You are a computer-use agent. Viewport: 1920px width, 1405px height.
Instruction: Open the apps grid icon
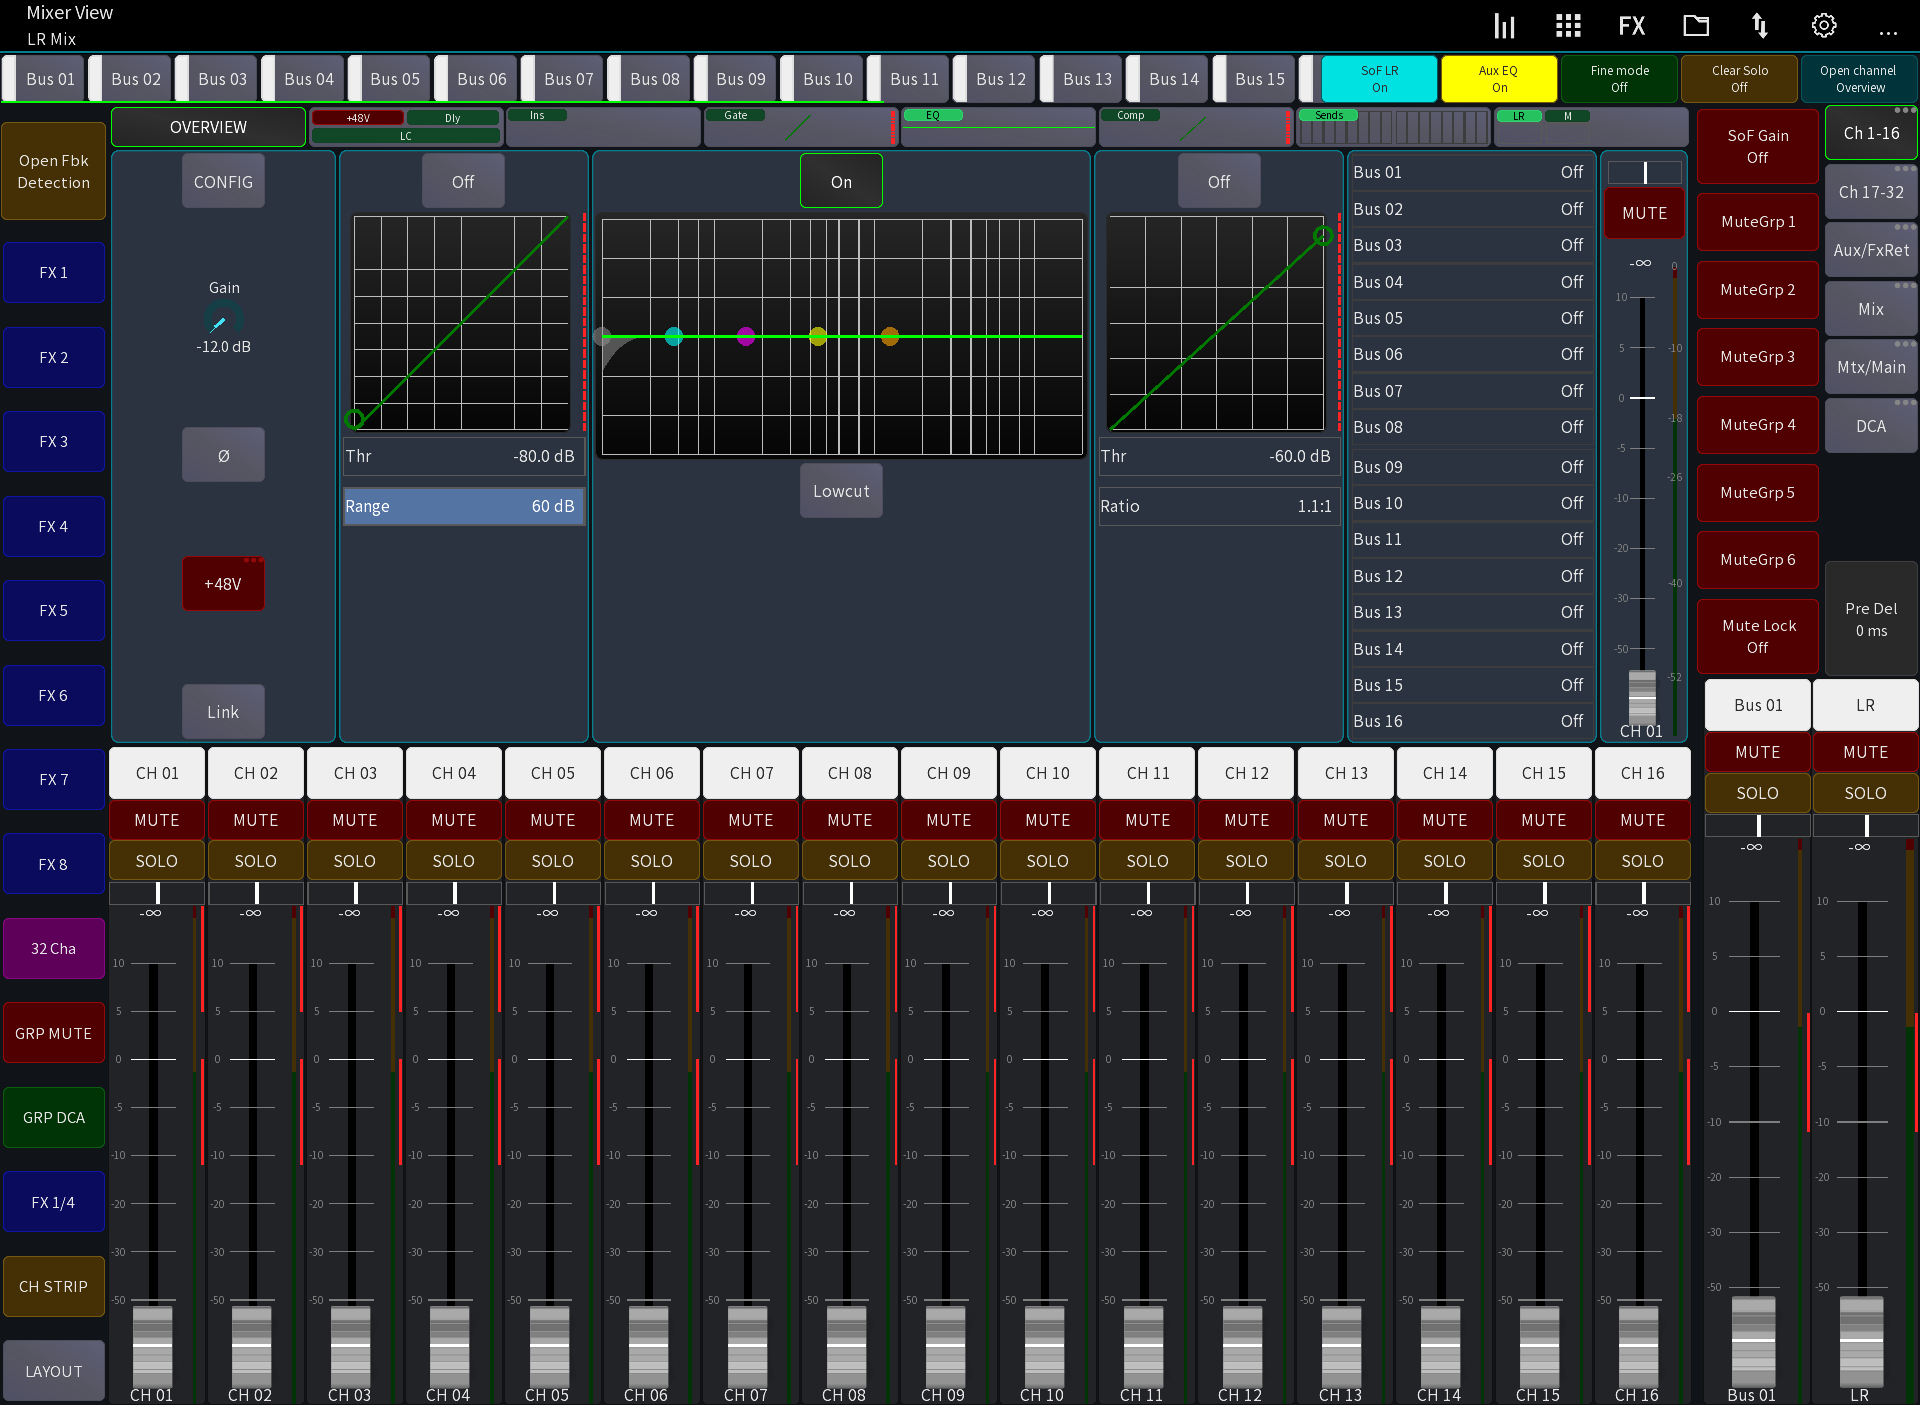coord(1567,25)
